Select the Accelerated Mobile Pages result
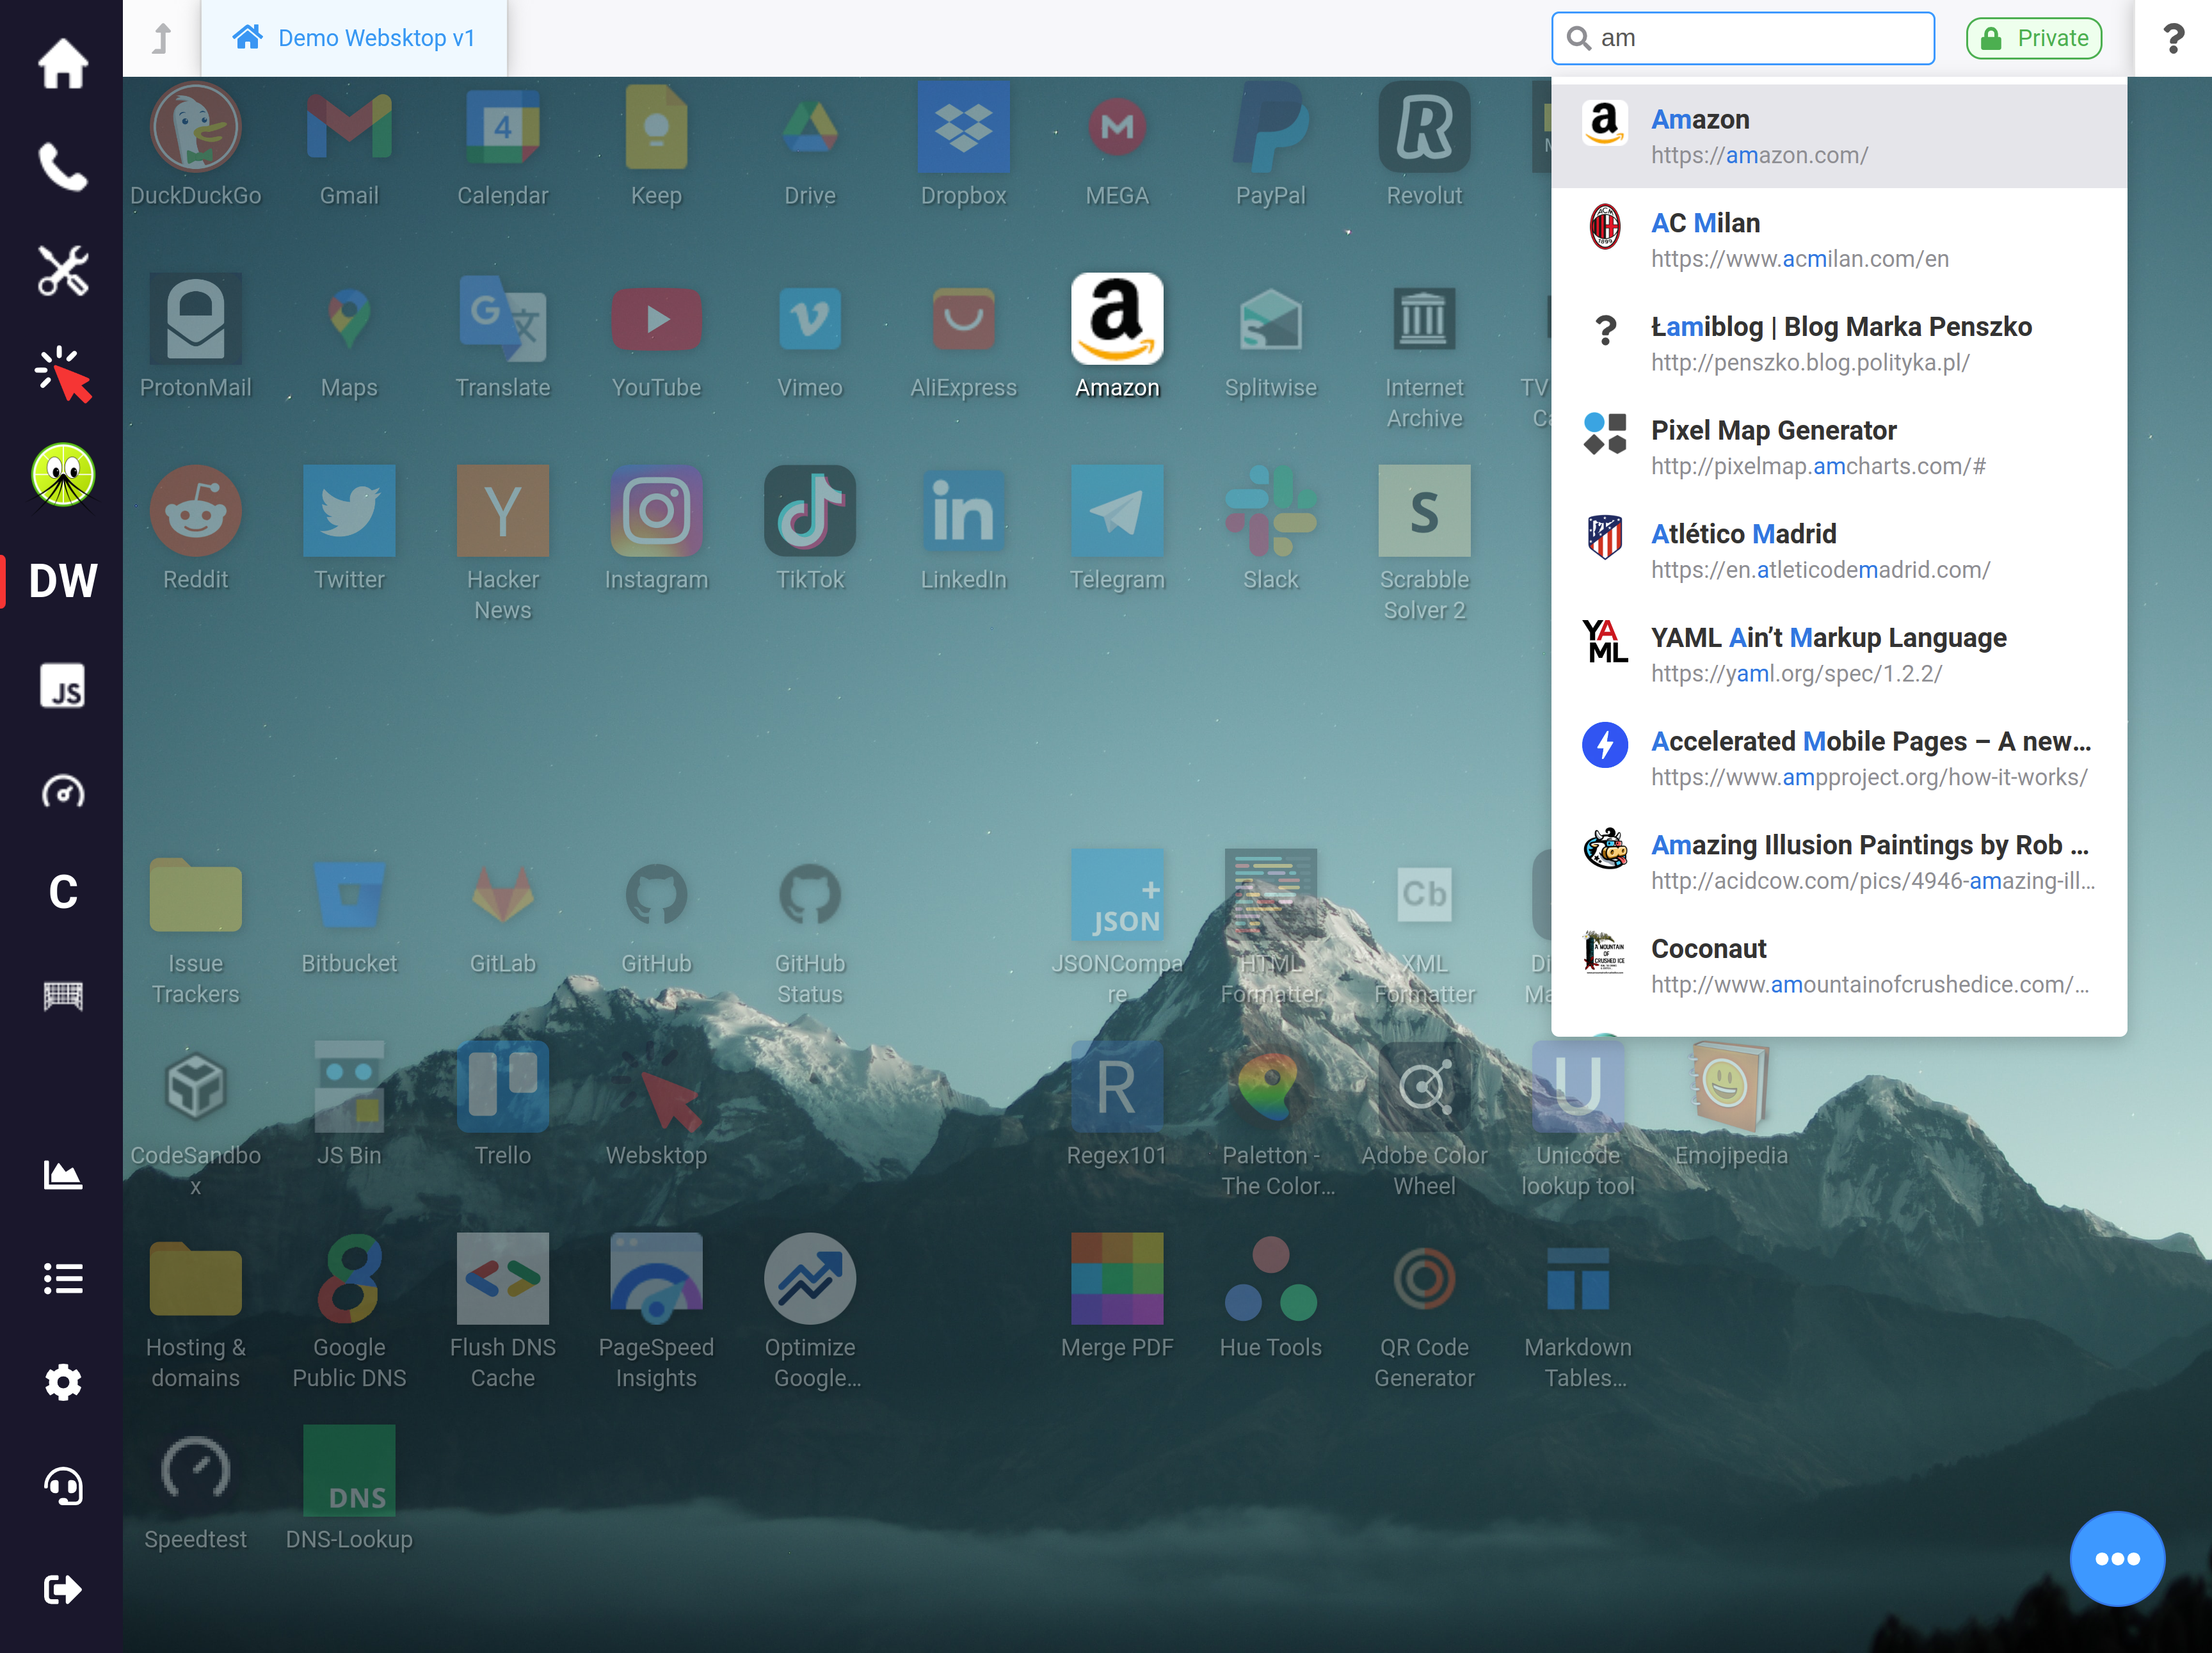The image size is (2212, 1653). (x=1838, y=758)
